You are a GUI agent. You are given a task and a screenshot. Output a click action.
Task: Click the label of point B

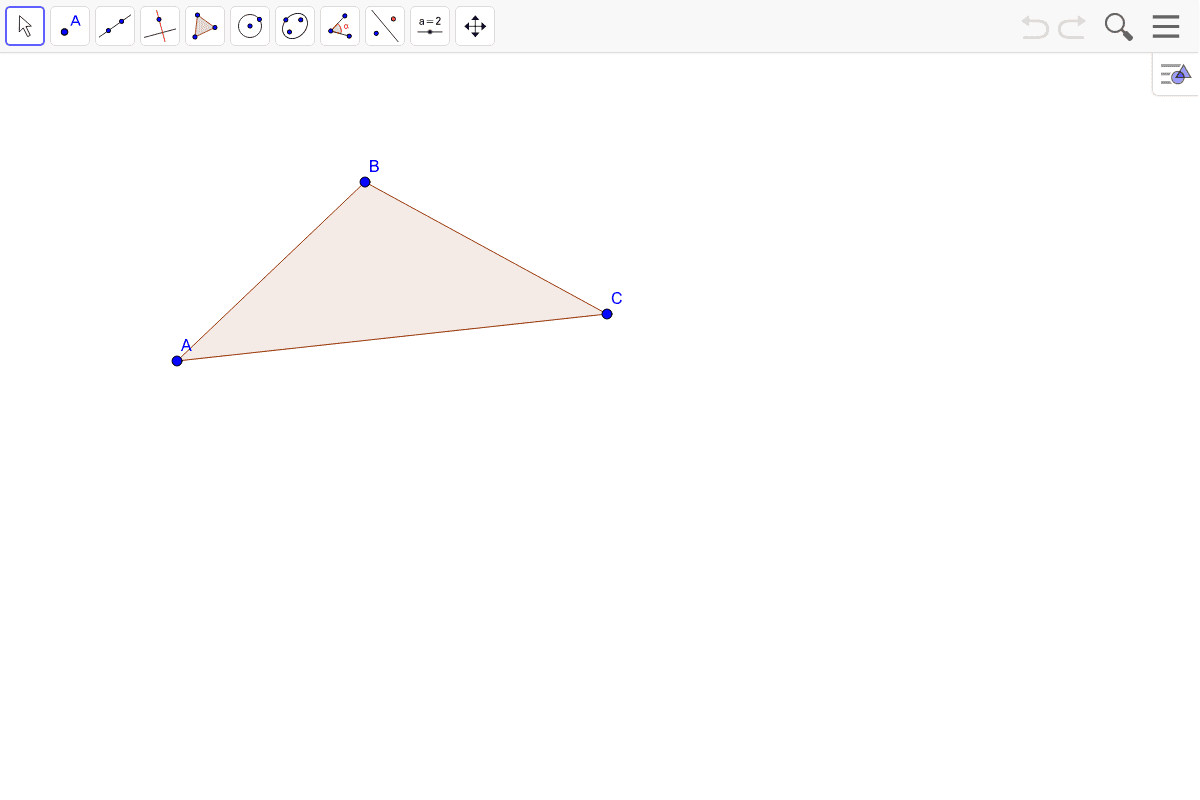(x=374, y=166)
